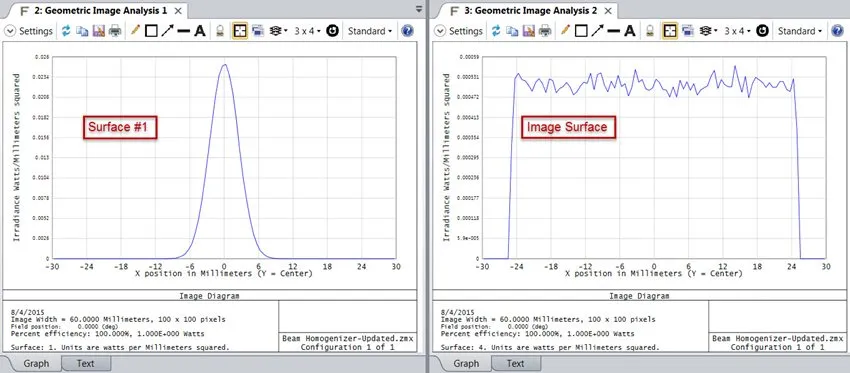This screenshot has width=850, height=373.
Task: Switch to Text tab in Analysis 1
Action: [86, 363]
